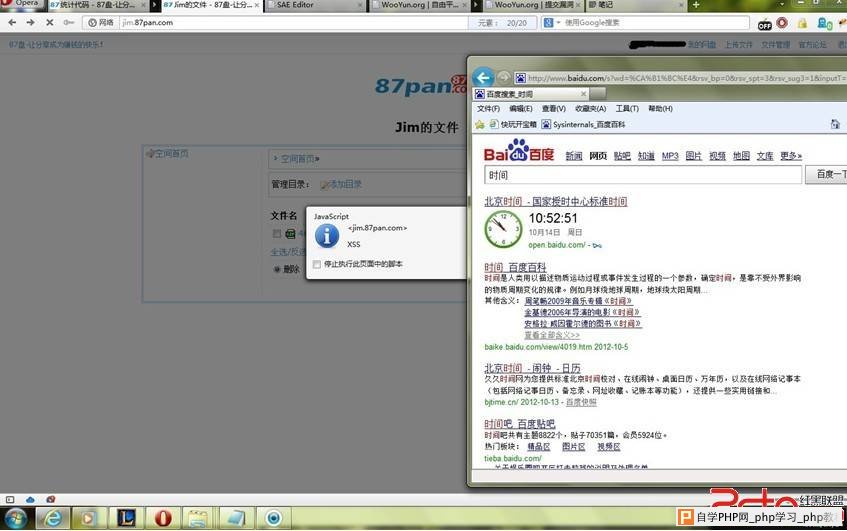Open IE 编辑(E) menu
The height and width of the screenshot is (531, 847).
[521, 109]
